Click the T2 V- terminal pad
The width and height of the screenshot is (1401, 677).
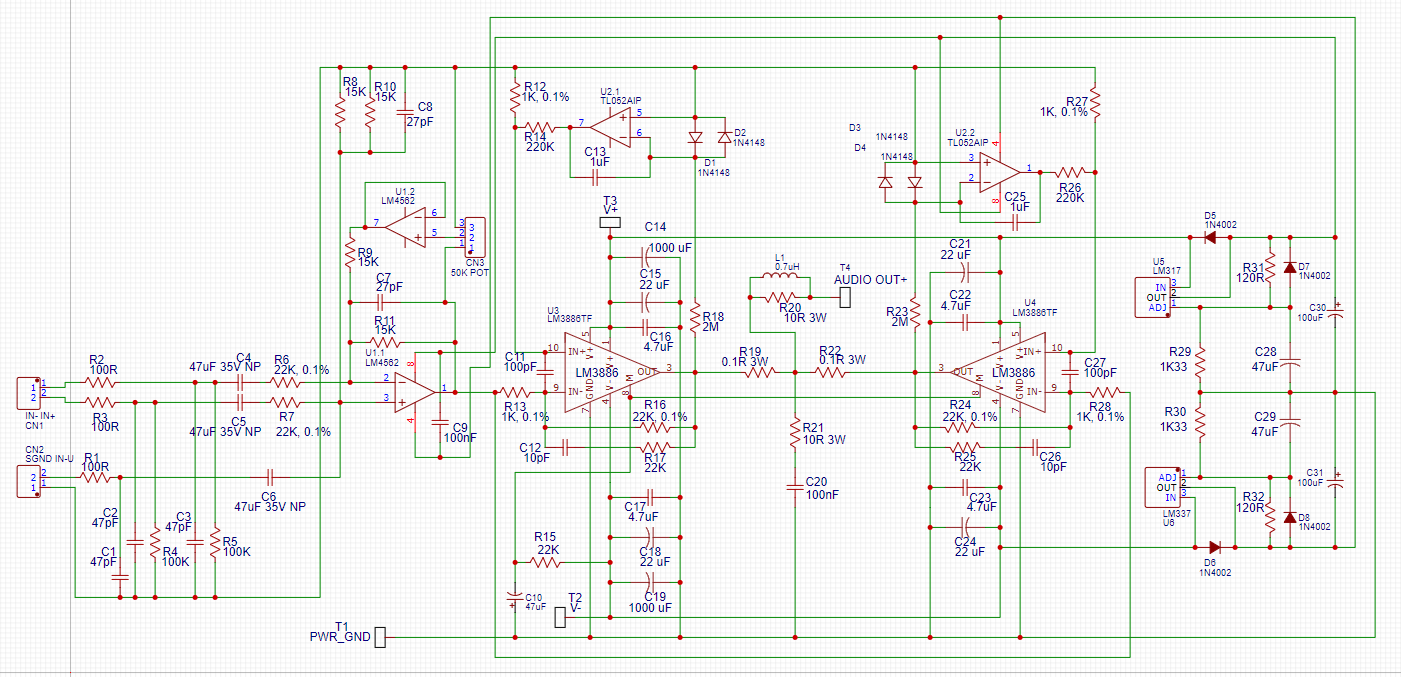pyautogui.click(x=560, y=617)
